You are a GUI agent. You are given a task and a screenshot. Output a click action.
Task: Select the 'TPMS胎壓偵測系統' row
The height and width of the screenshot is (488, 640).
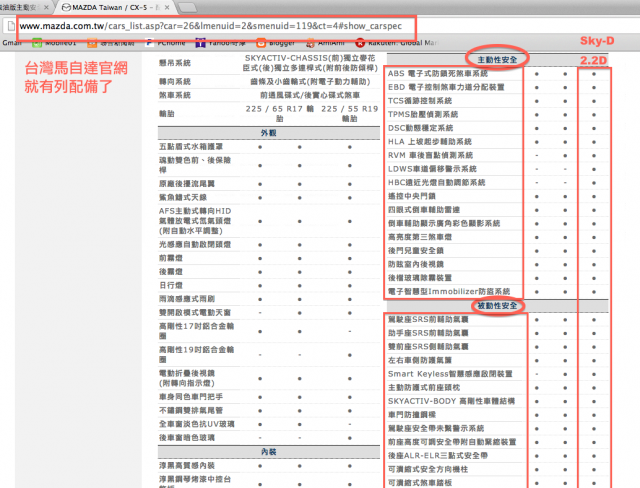497,115
